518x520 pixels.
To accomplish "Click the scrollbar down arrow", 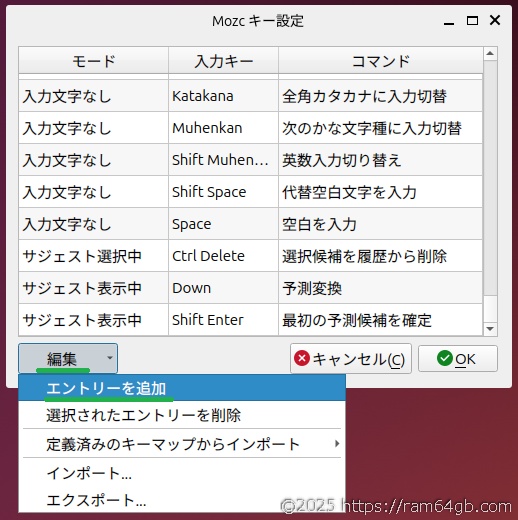I will 490,329.
